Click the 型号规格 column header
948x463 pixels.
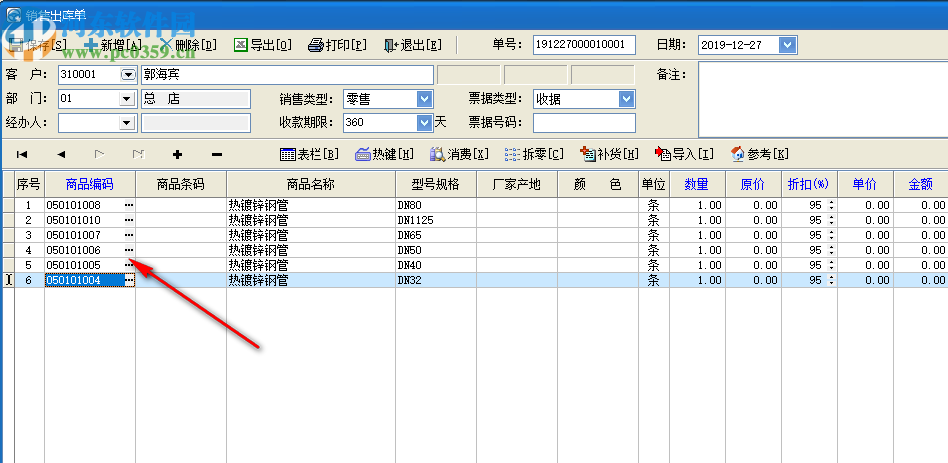pos(437,184)
